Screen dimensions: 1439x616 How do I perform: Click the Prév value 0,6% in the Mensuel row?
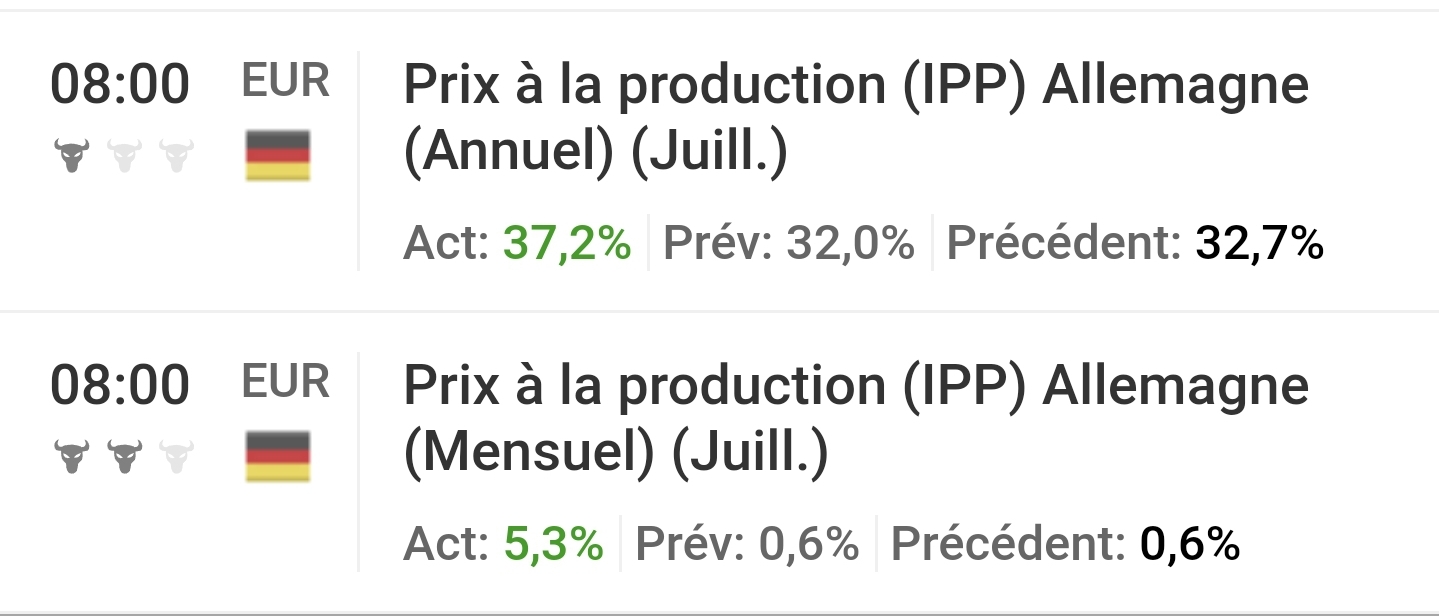[808, 544]
